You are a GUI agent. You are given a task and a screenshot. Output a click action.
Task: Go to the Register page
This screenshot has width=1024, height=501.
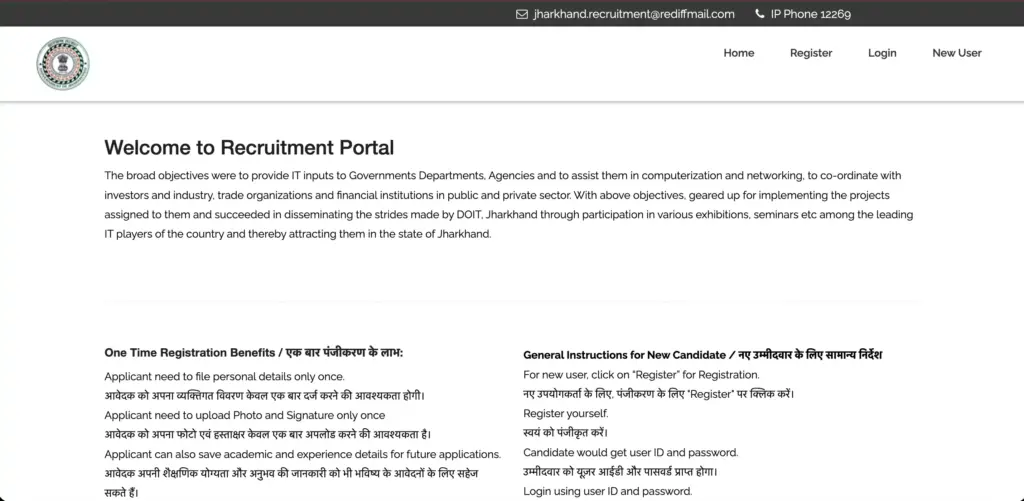[810, 53]
